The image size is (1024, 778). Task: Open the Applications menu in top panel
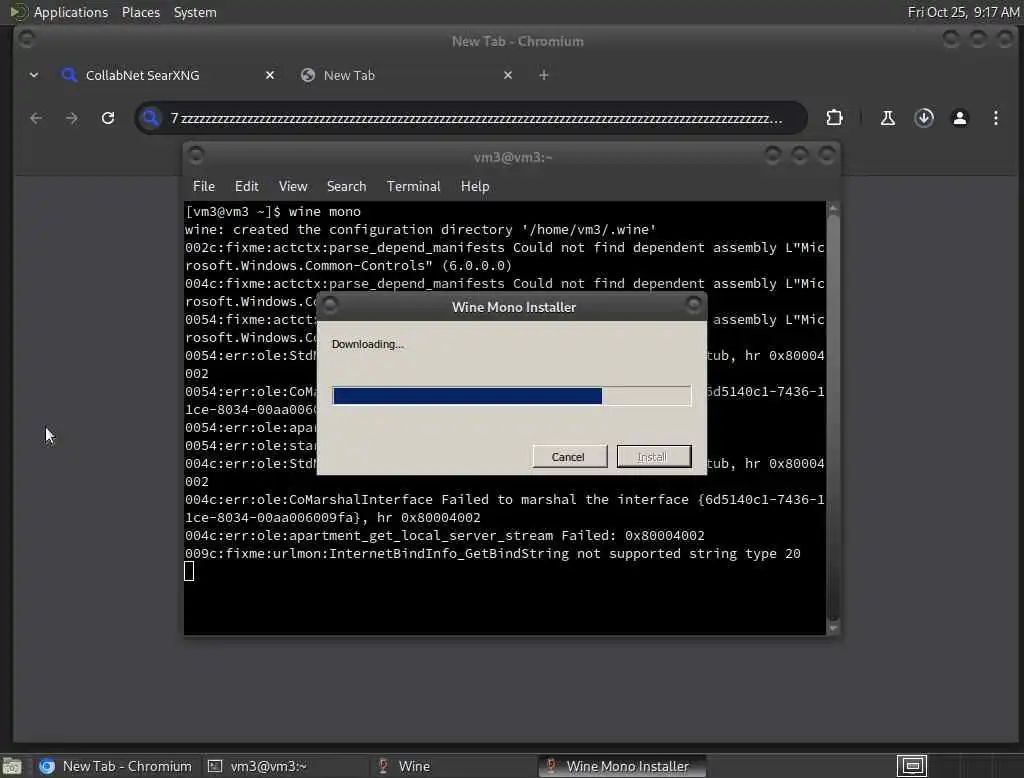pos(71,12)
